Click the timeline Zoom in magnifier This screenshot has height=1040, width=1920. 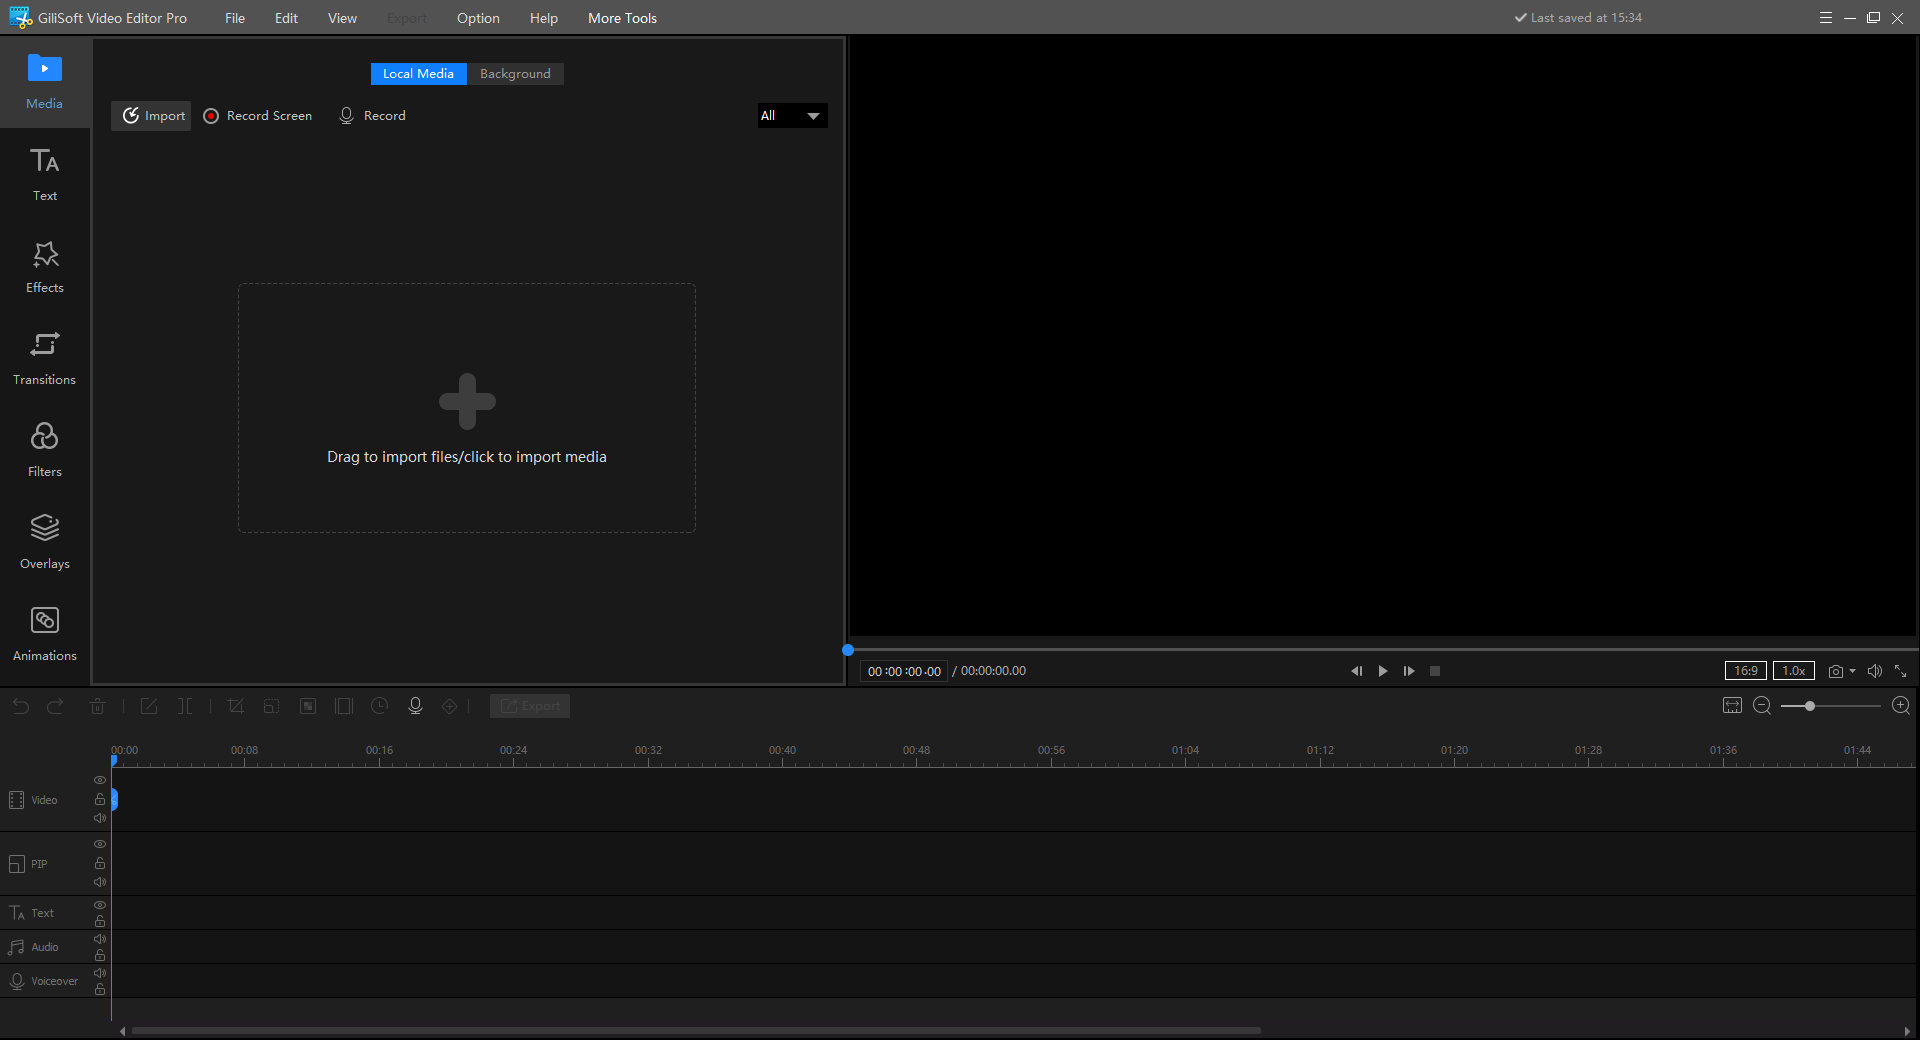coord(1901,706)
